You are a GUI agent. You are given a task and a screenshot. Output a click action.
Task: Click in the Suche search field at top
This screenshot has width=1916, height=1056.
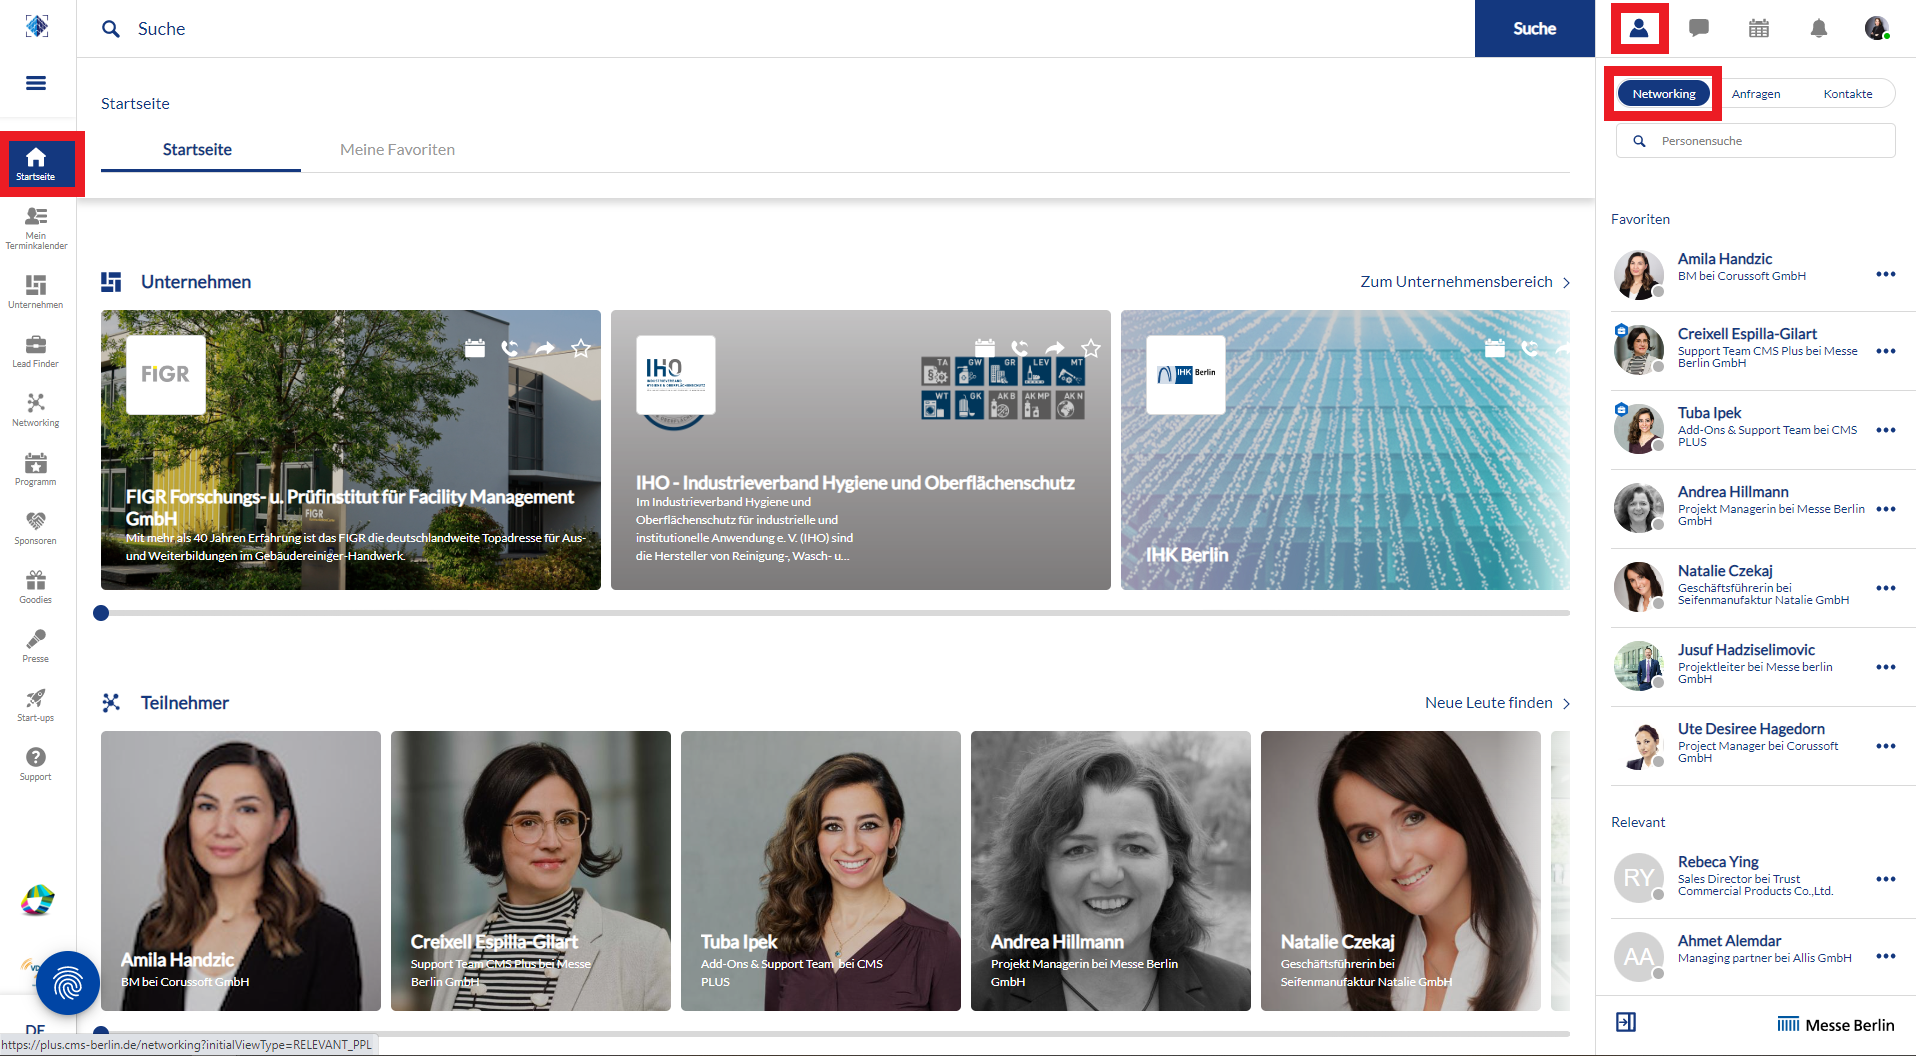[x=780, y=29]
